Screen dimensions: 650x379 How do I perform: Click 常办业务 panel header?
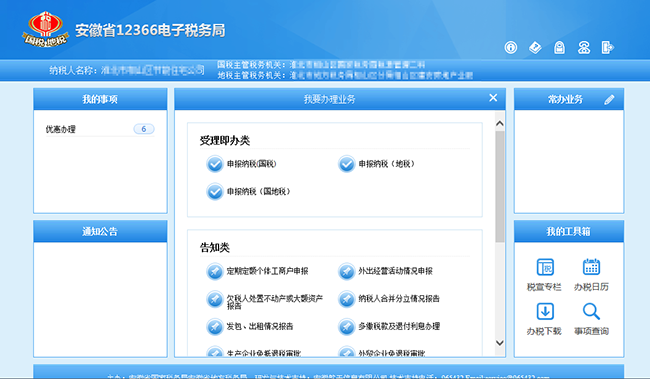569,99
